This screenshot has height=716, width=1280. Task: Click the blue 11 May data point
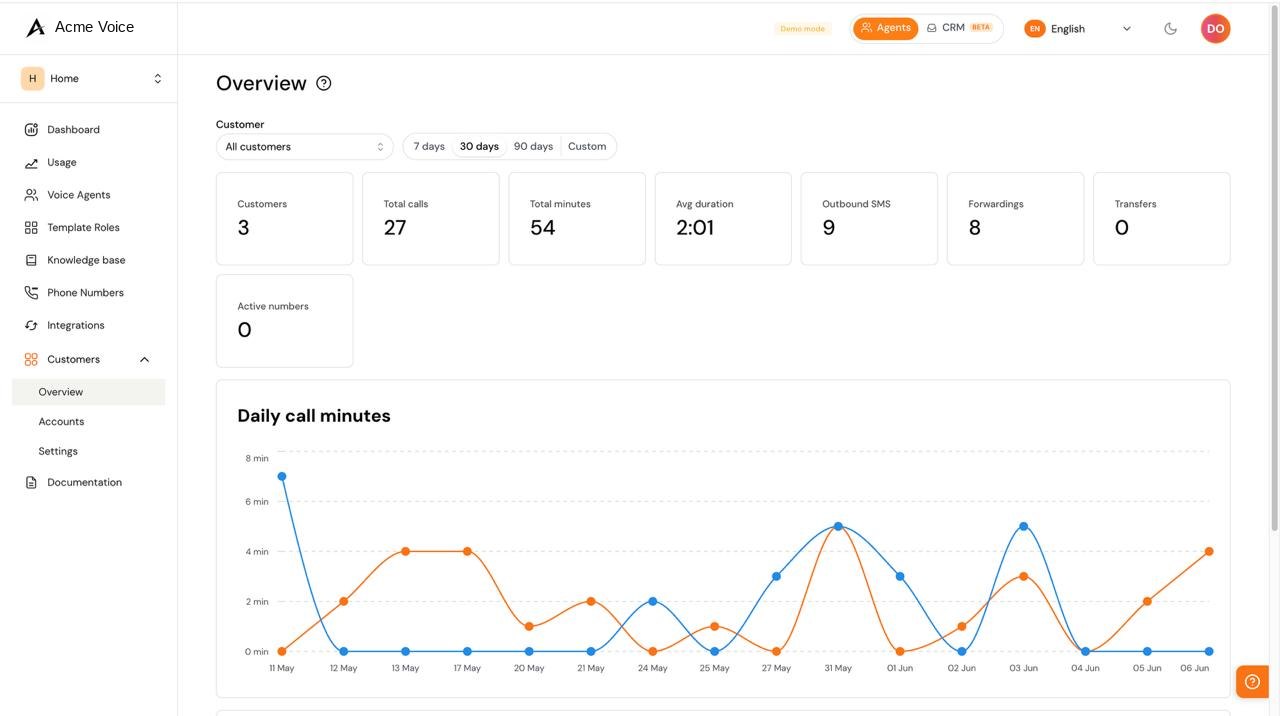282,477
